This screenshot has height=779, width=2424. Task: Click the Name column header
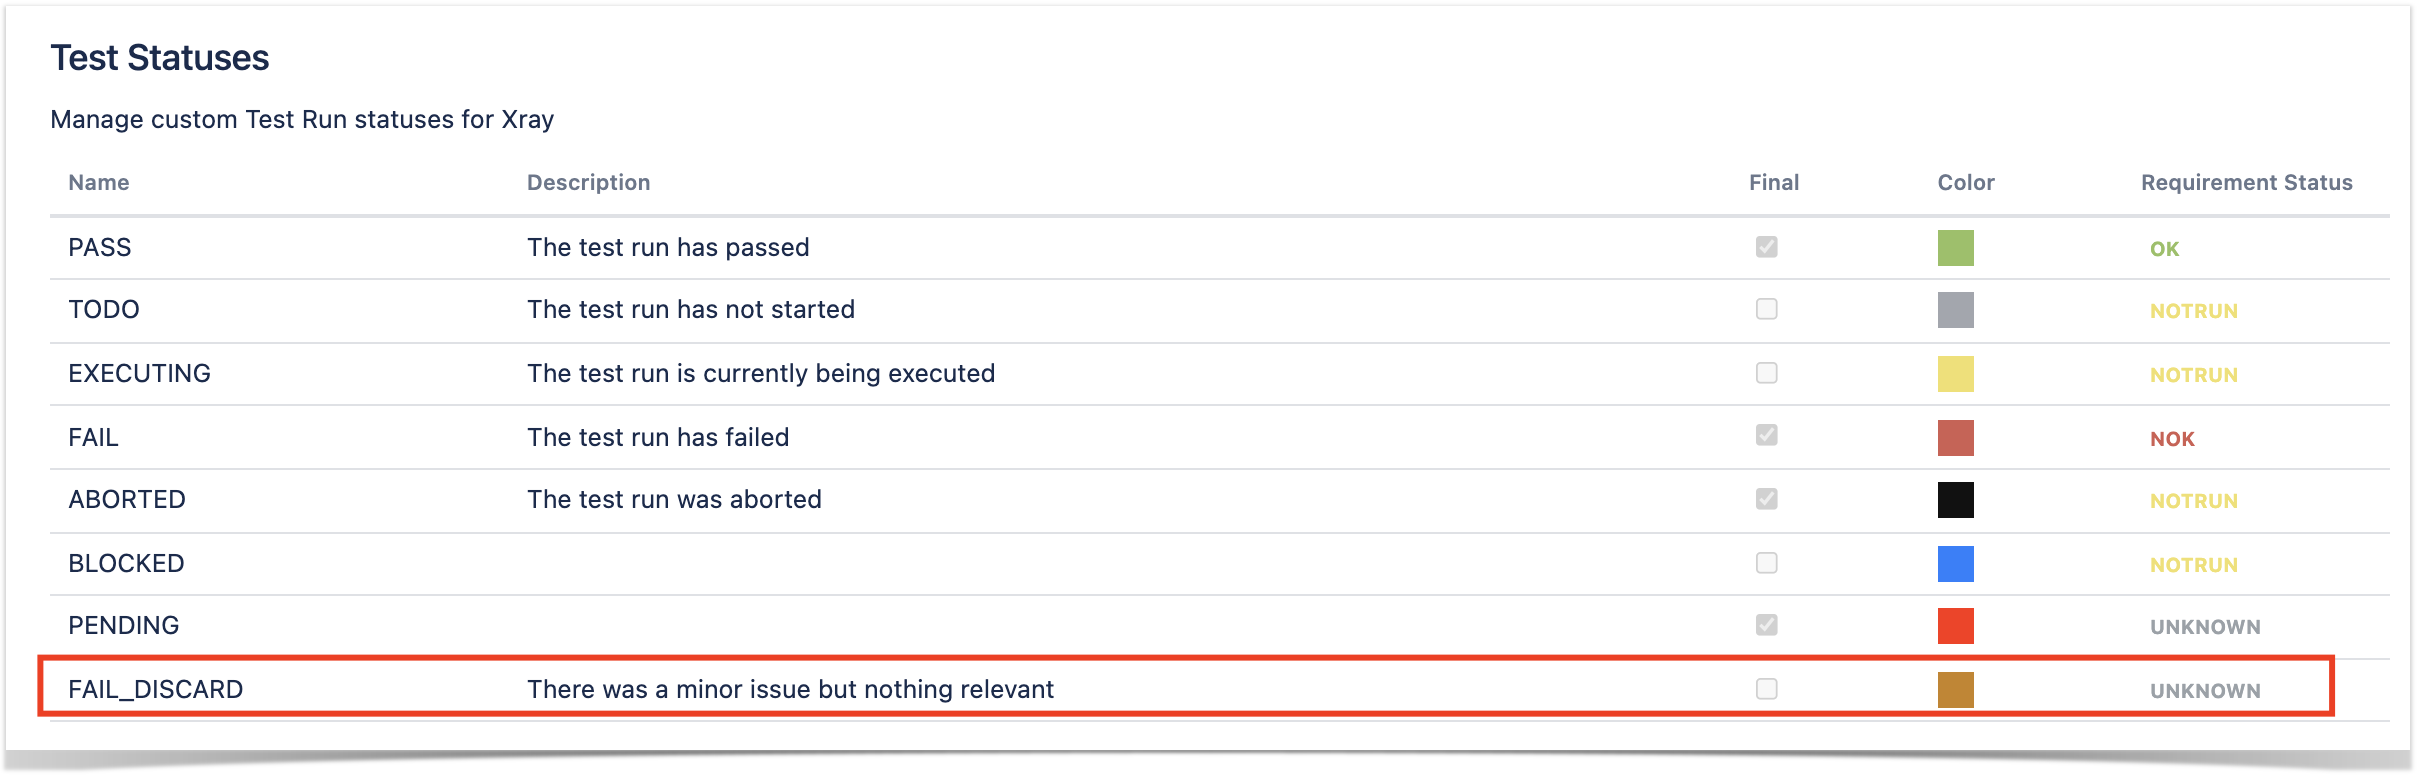click(99, 182)
